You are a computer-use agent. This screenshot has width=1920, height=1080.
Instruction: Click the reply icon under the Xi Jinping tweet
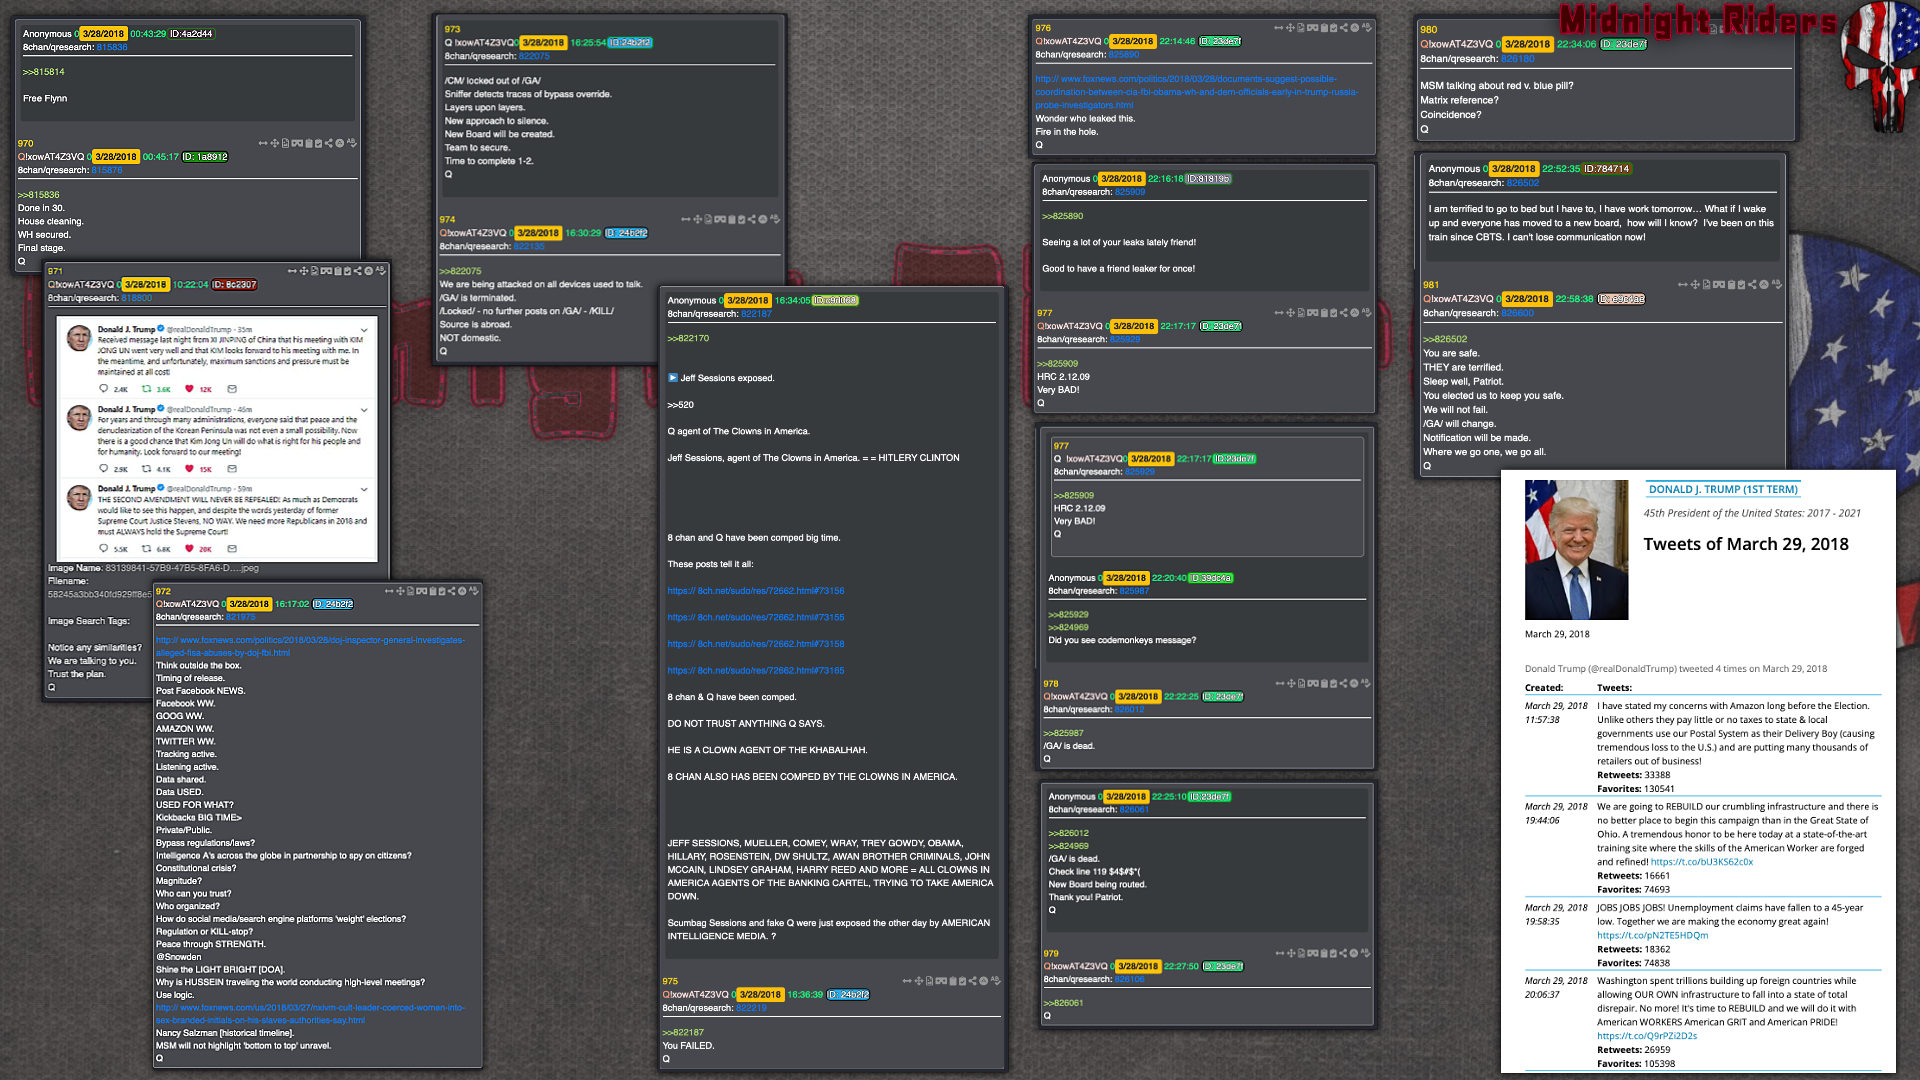tap(103, 389)
